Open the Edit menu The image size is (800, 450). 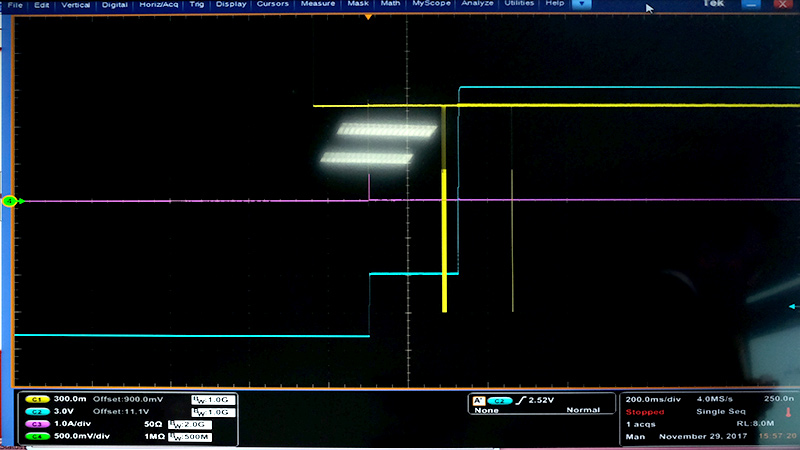tap(41, 5)
